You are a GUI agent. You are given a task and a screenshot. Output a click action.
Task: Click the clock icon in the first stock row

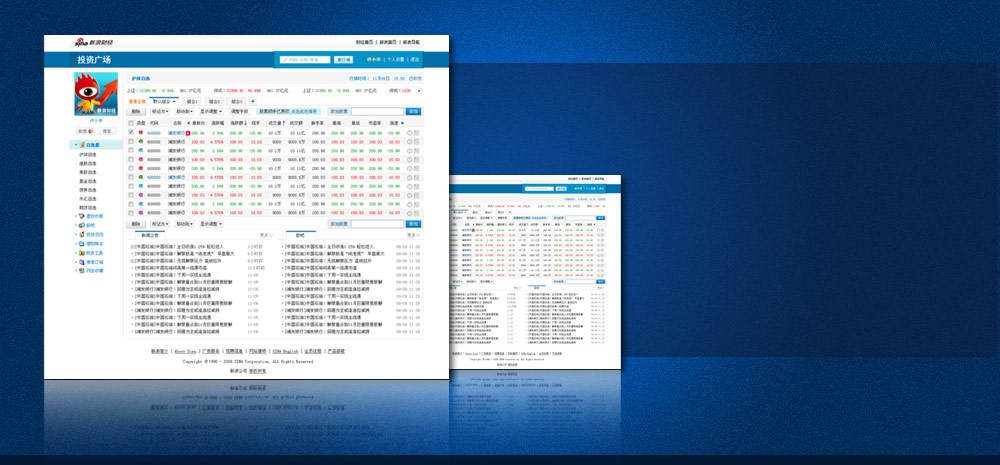410,132
